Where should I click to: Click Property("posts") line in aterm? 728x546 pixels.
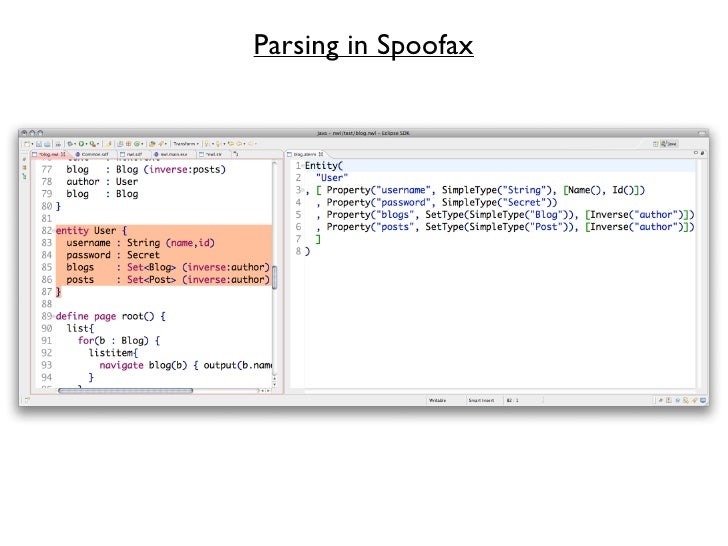pyautogui.click(x=505, y=227)
